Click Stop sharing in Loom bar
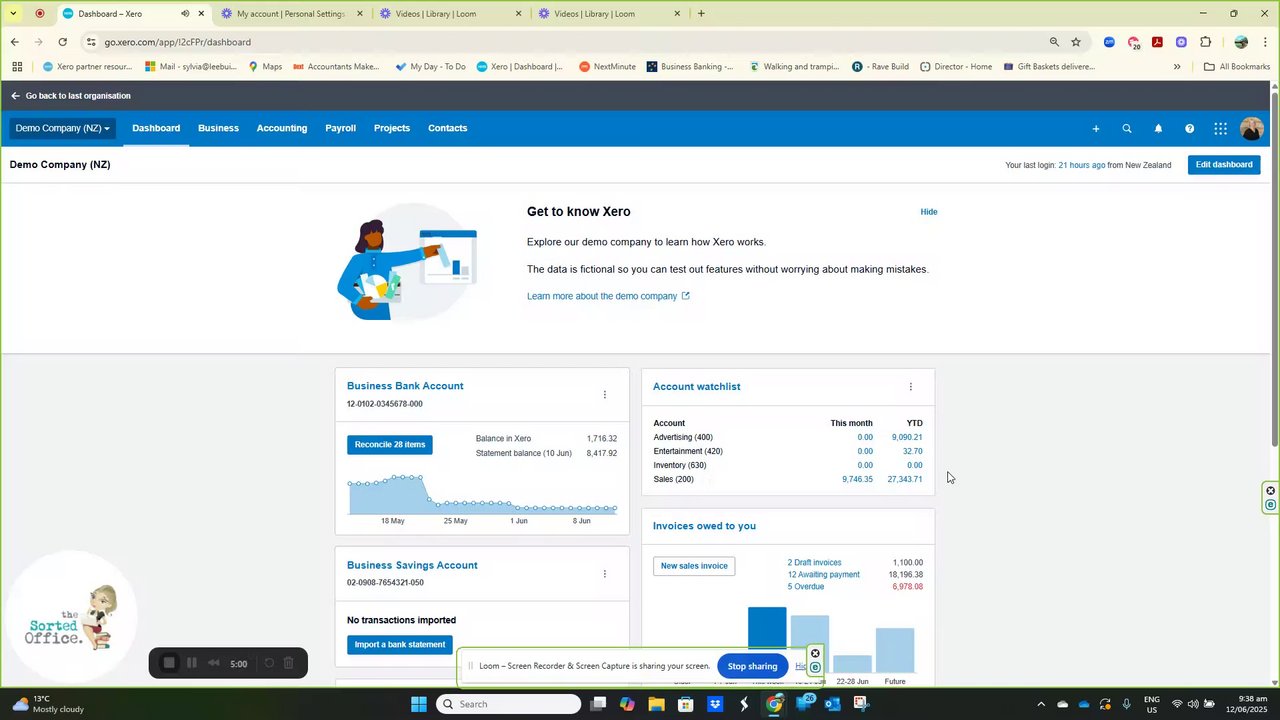1280x720 pixels. pos(752,666)
